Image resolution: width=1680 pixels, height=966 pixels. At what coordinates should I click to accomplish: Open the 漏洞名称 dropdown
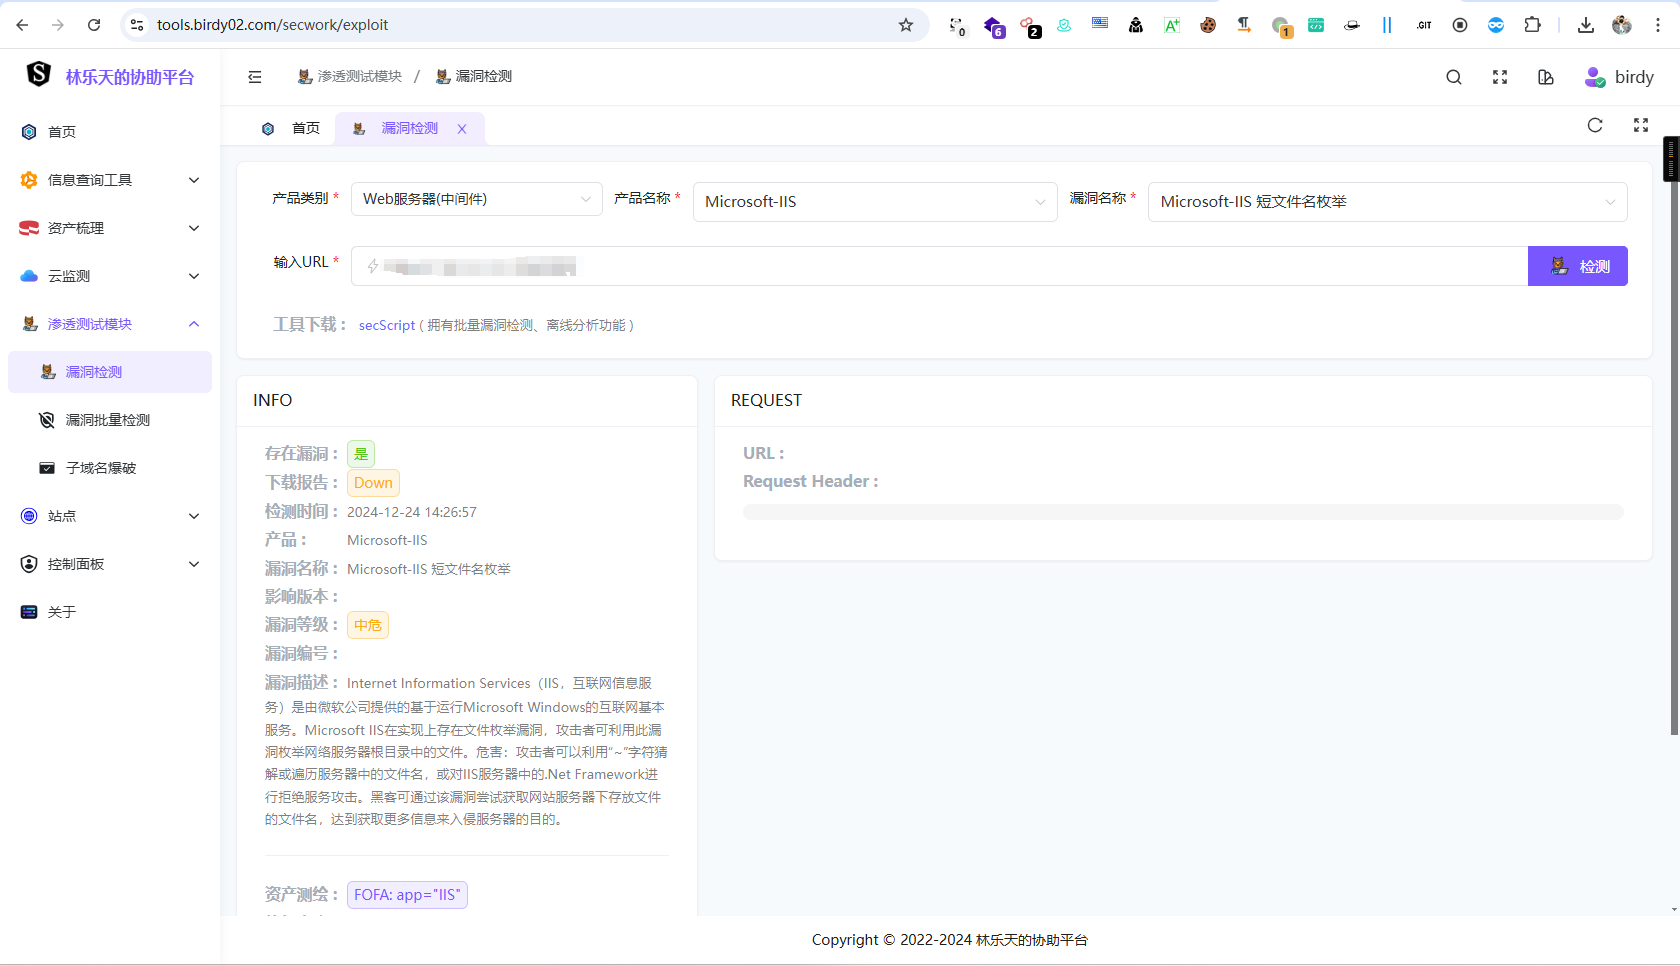[1386, 202]
